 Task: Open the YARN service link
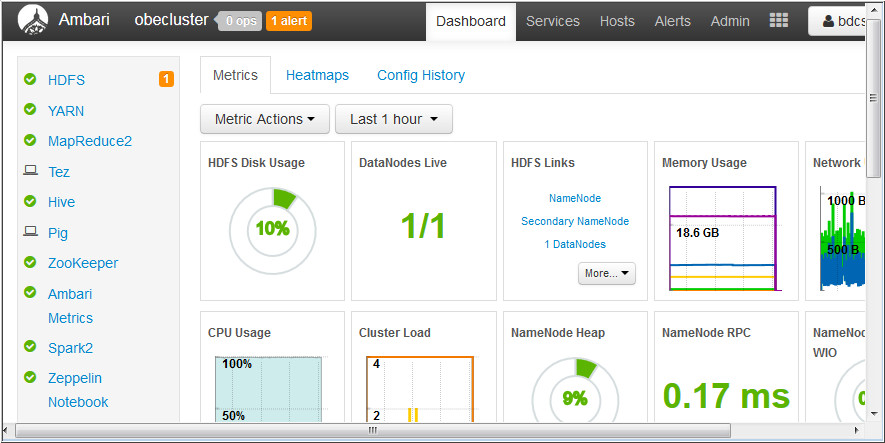tap(66, 111)
